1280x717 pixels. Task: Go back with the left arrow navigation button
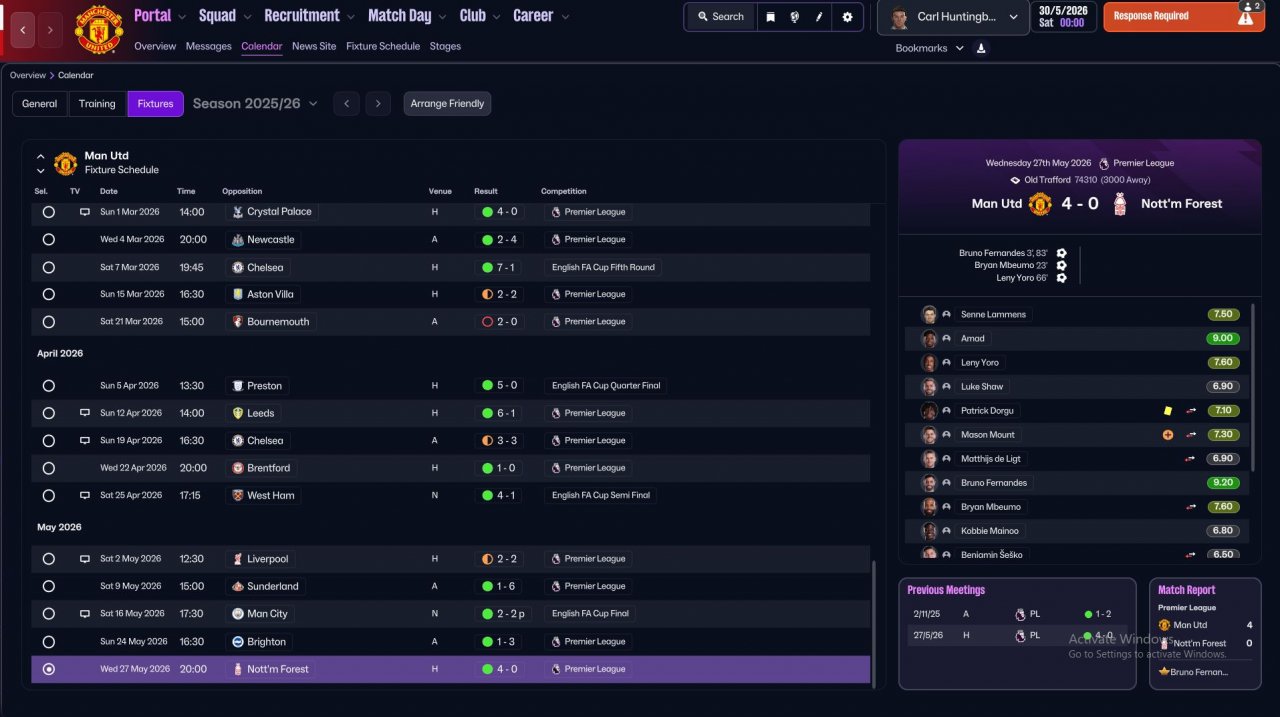[24, 30]
